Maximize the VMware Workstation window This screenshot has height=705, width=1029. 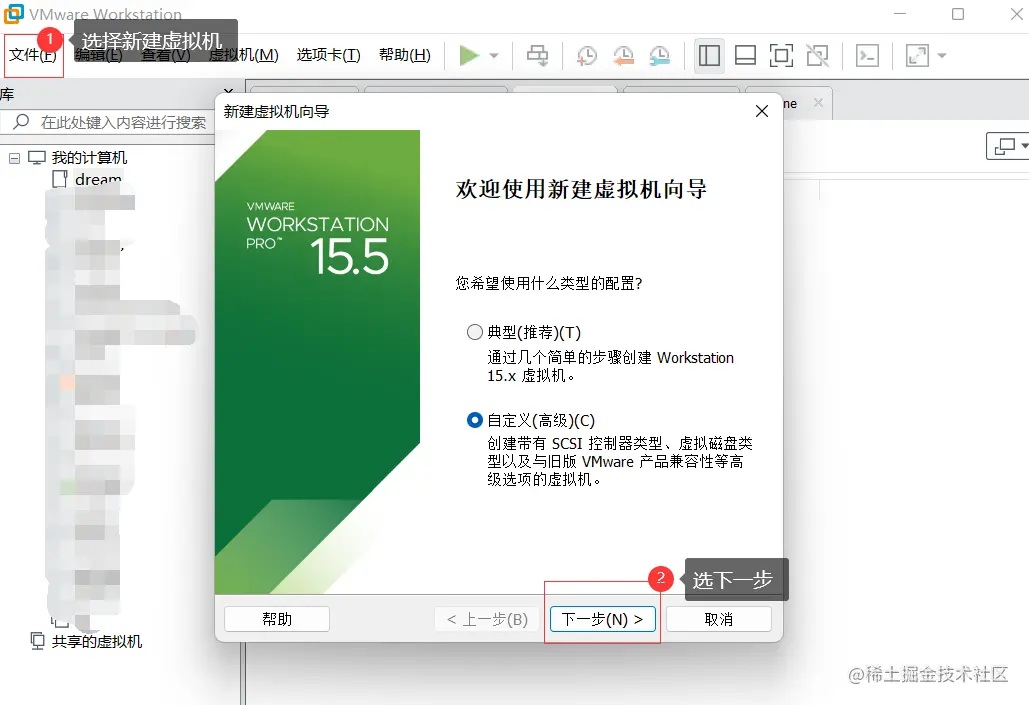(x=958, y=14)
